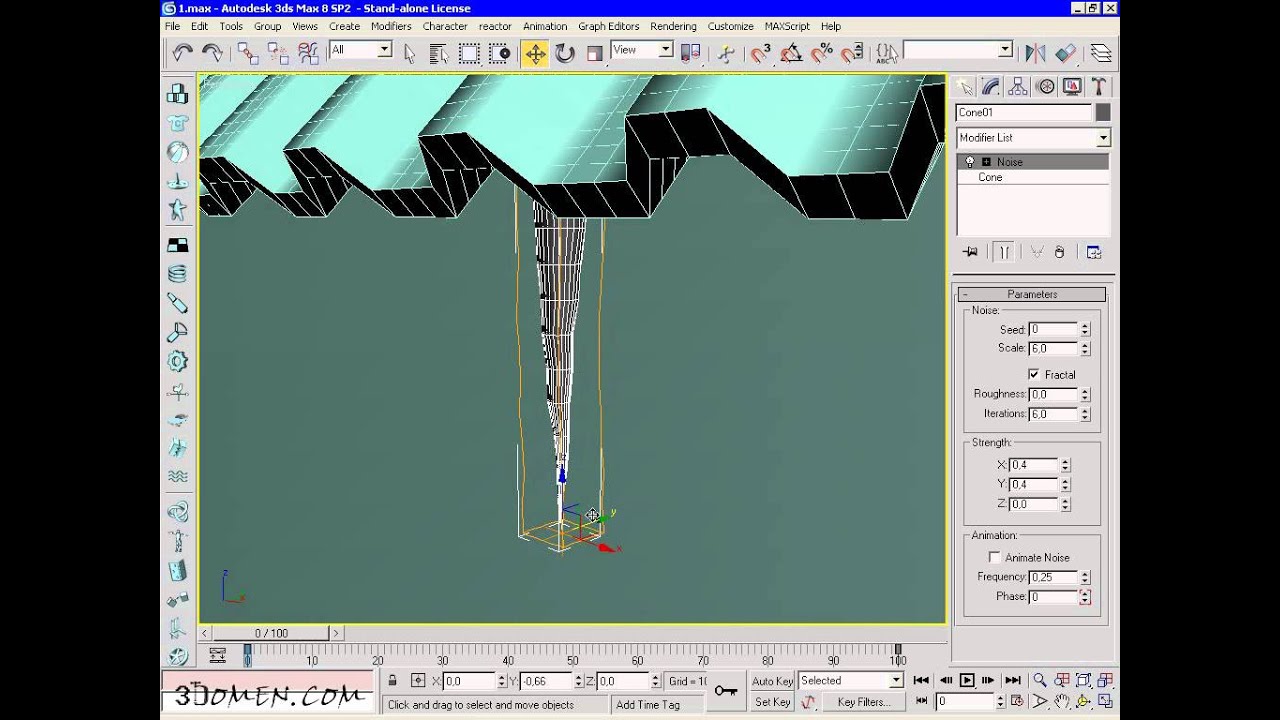Image resolution: width=1280 pixels, height=720 pixels.
Task: Toggle the Fractal checkbox
Action: pos(1033,374)
